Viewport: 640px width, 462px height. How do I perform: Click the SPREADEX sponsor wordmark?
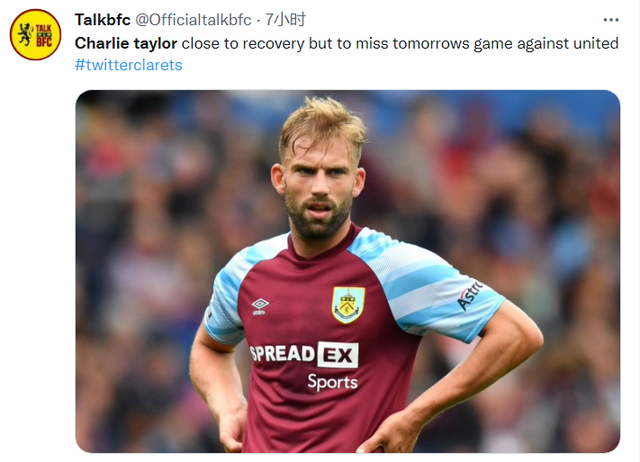click(x=303, y=354)
